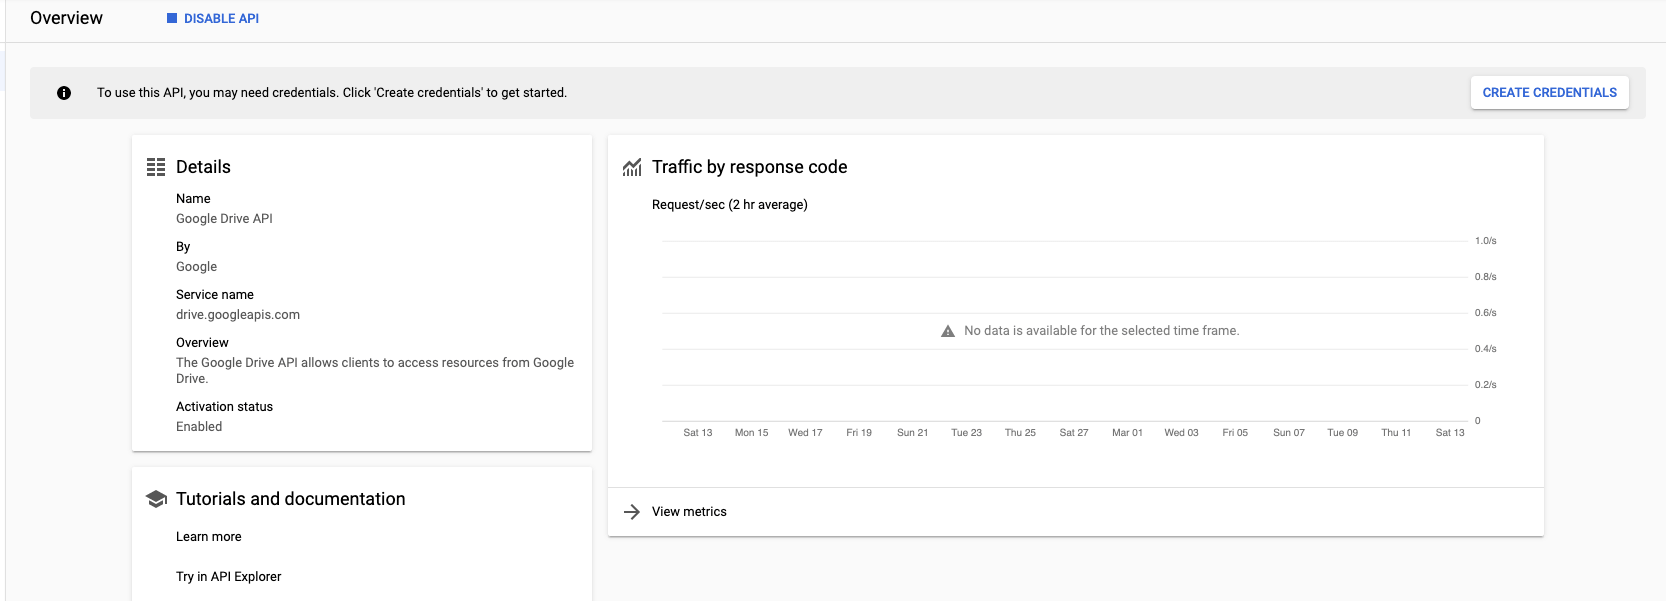Click the warning triangle in the chart

point(948,331)
